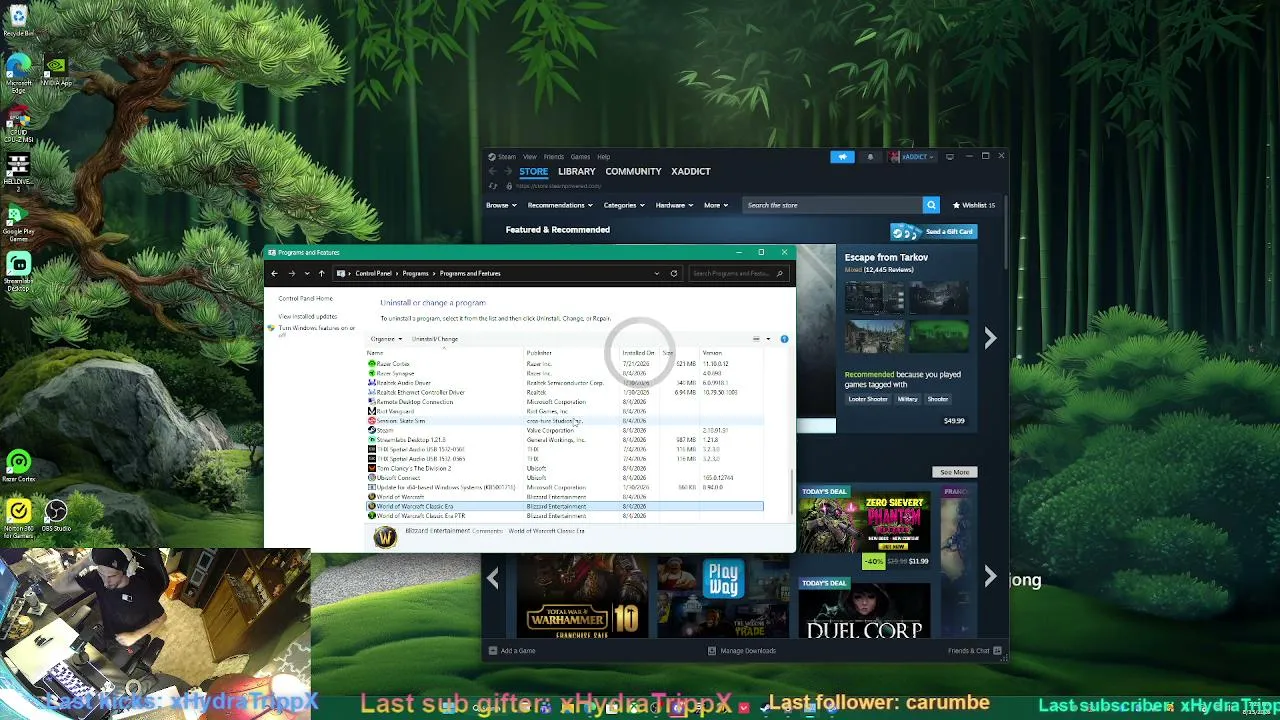This screenshot has height=720, width=1280.
Task: Open Programs and Features help icon
Action: [784, 339]
